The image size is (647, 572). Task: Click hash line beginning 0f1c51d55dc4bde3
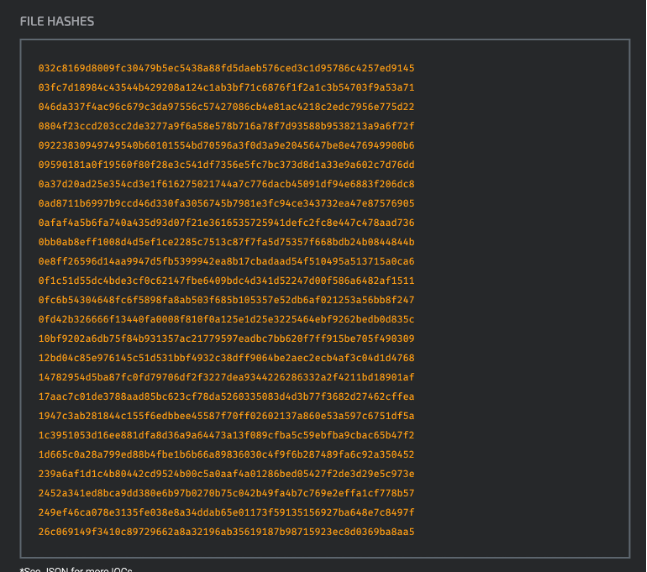pyautogui.click(x=226, y=280)
